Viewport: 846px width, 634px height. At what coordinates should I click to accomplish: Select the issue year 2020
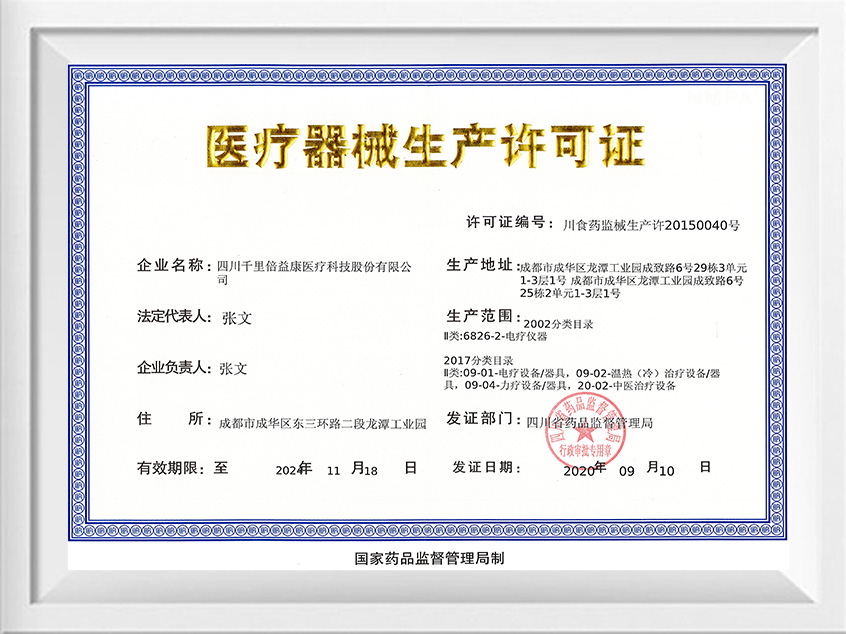click(x=578, y=472)
